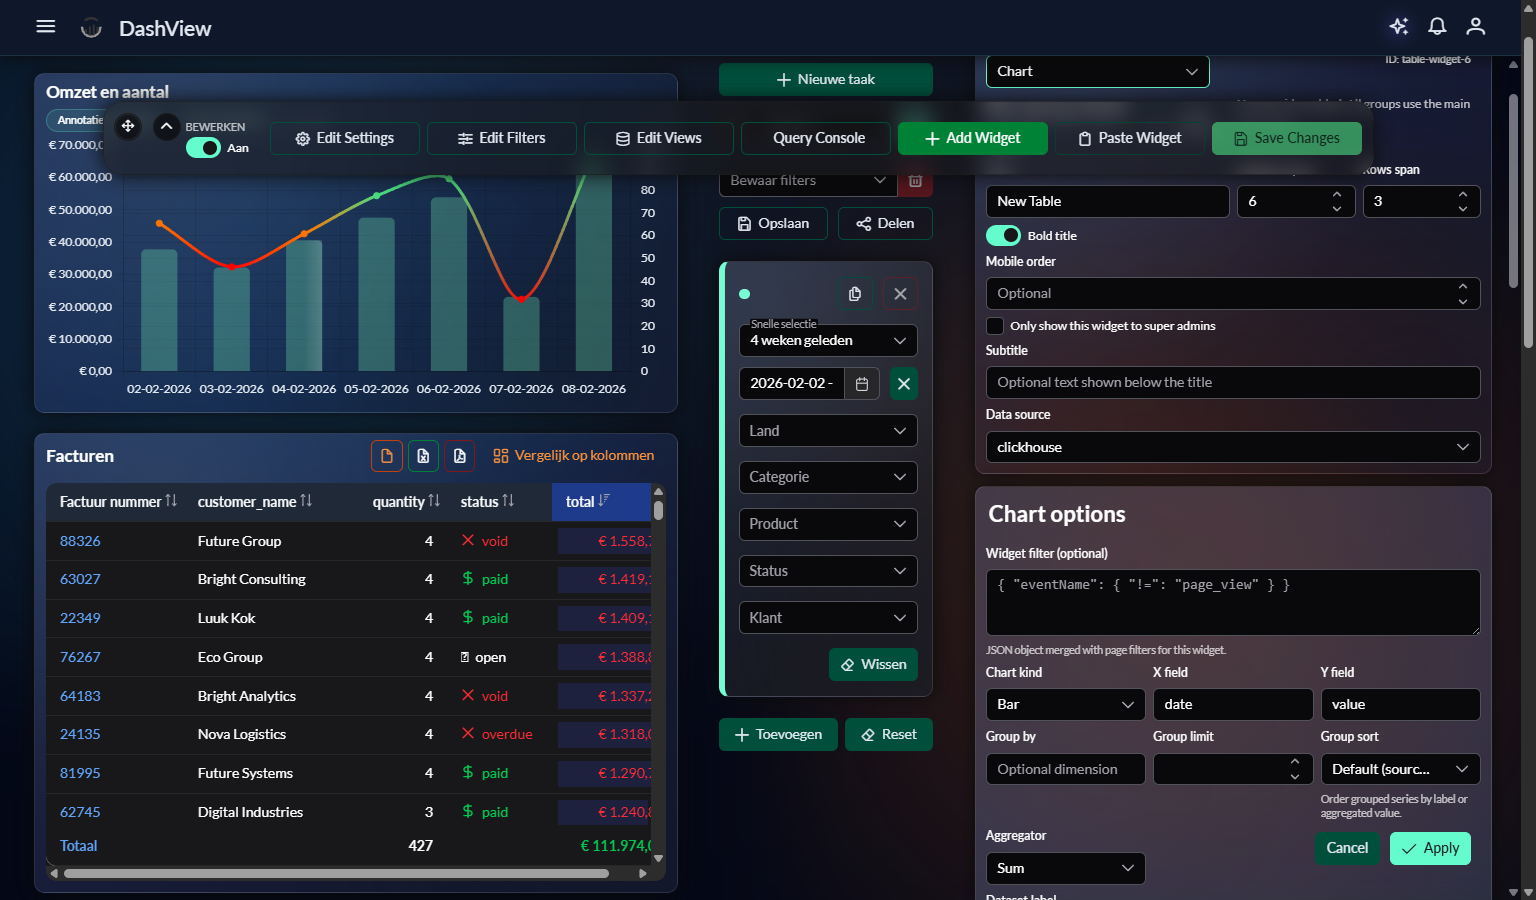Image resolution: width=1536 pixels, height=900 pixels.
Task: Open the Snelle selectie dropdown
Action: 827,340
